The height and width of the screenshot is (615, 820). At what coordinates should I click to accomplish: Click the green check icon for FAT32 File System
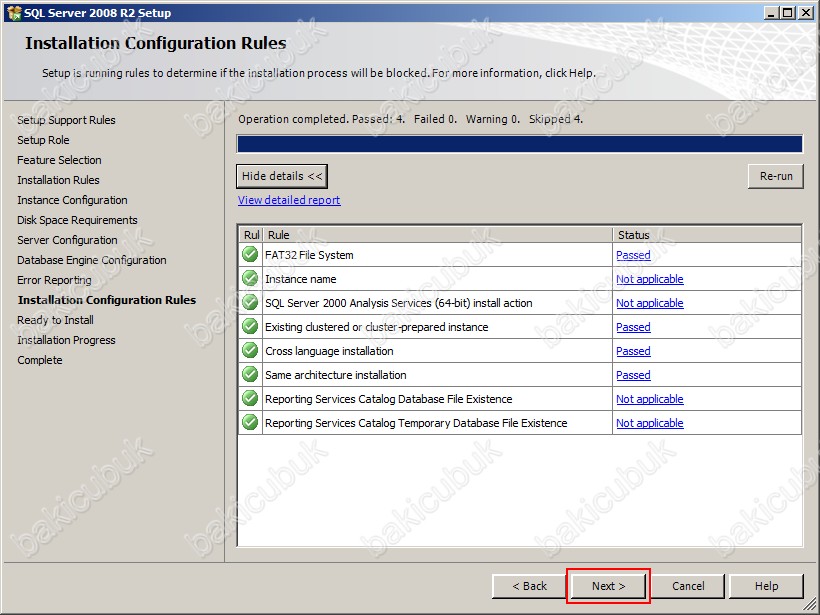250,255
